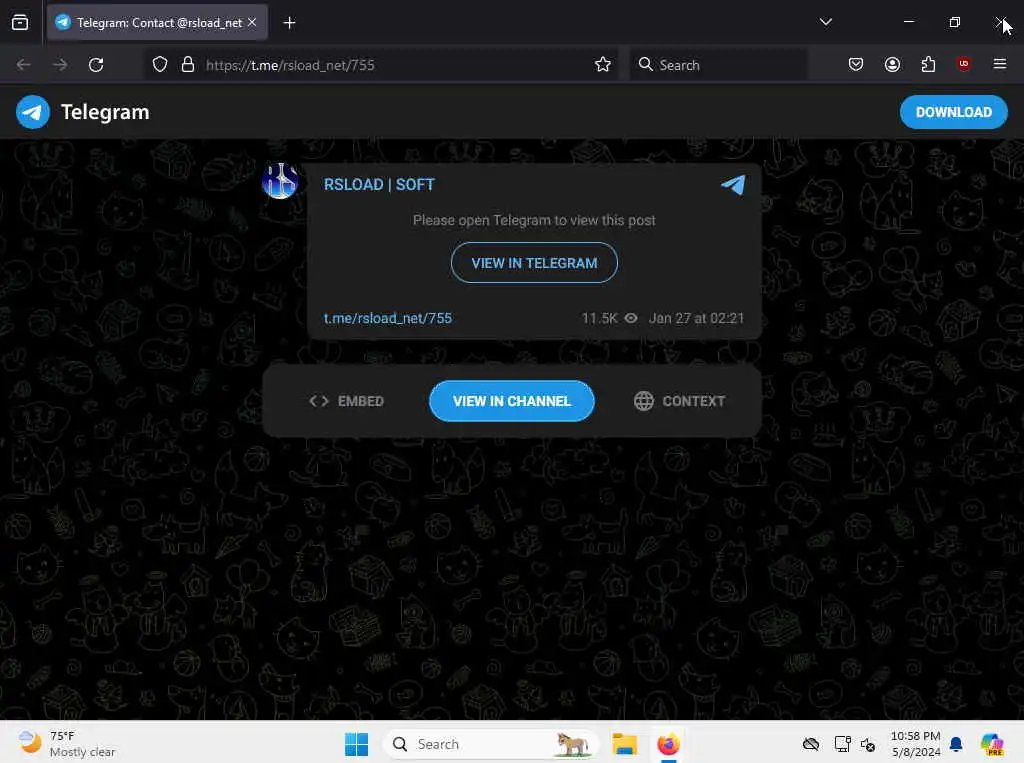Viewport: 1024px width, 763px height.
Task: Click 'Please open Telegram to view this post' text
Action: click(534, 220)
